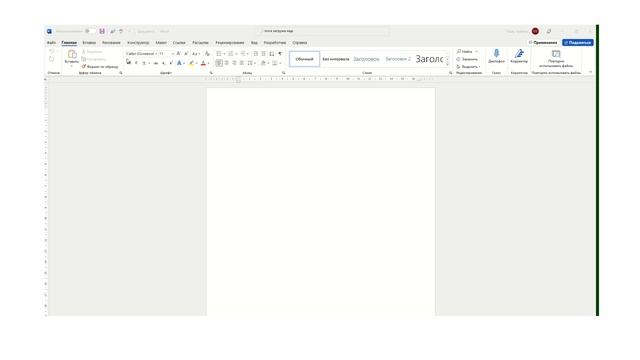Open the Рецензирование ribbon tab
This screenshot has height=360, width=640.
point(230,42)
